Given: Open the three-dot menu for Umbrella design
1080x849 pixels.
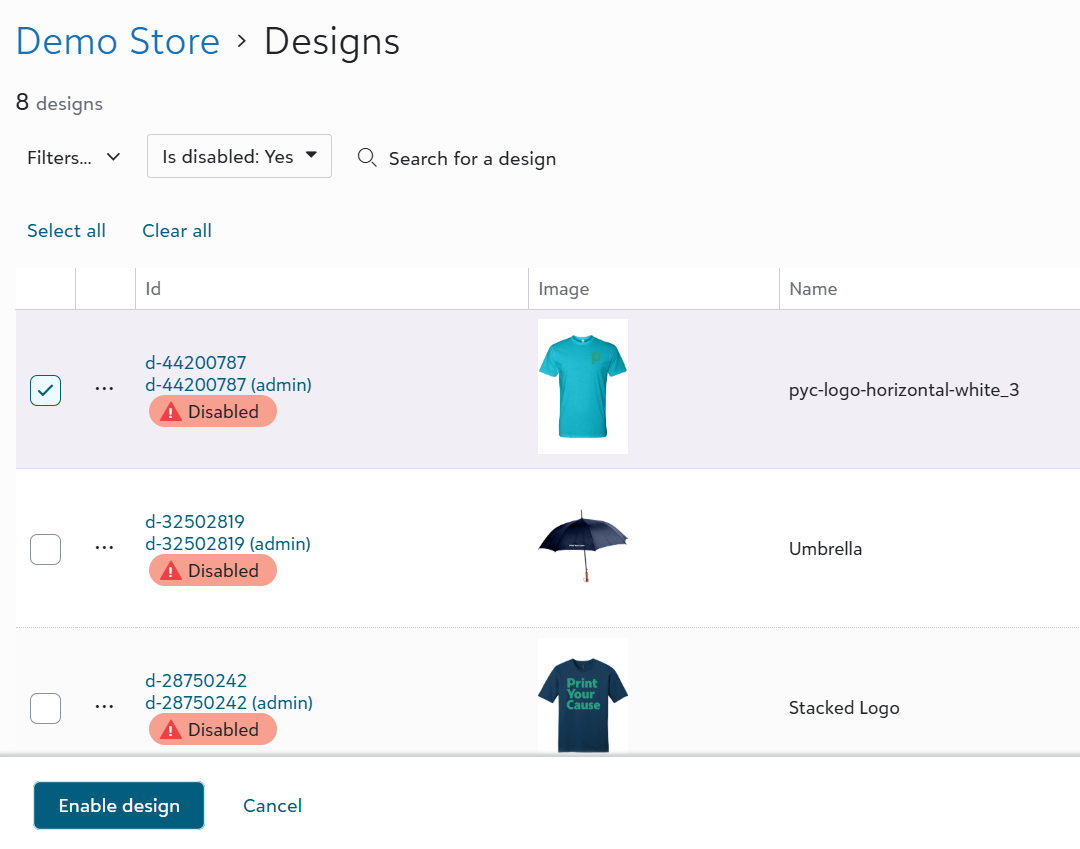Looking at the screenshot, I should 105,548.
